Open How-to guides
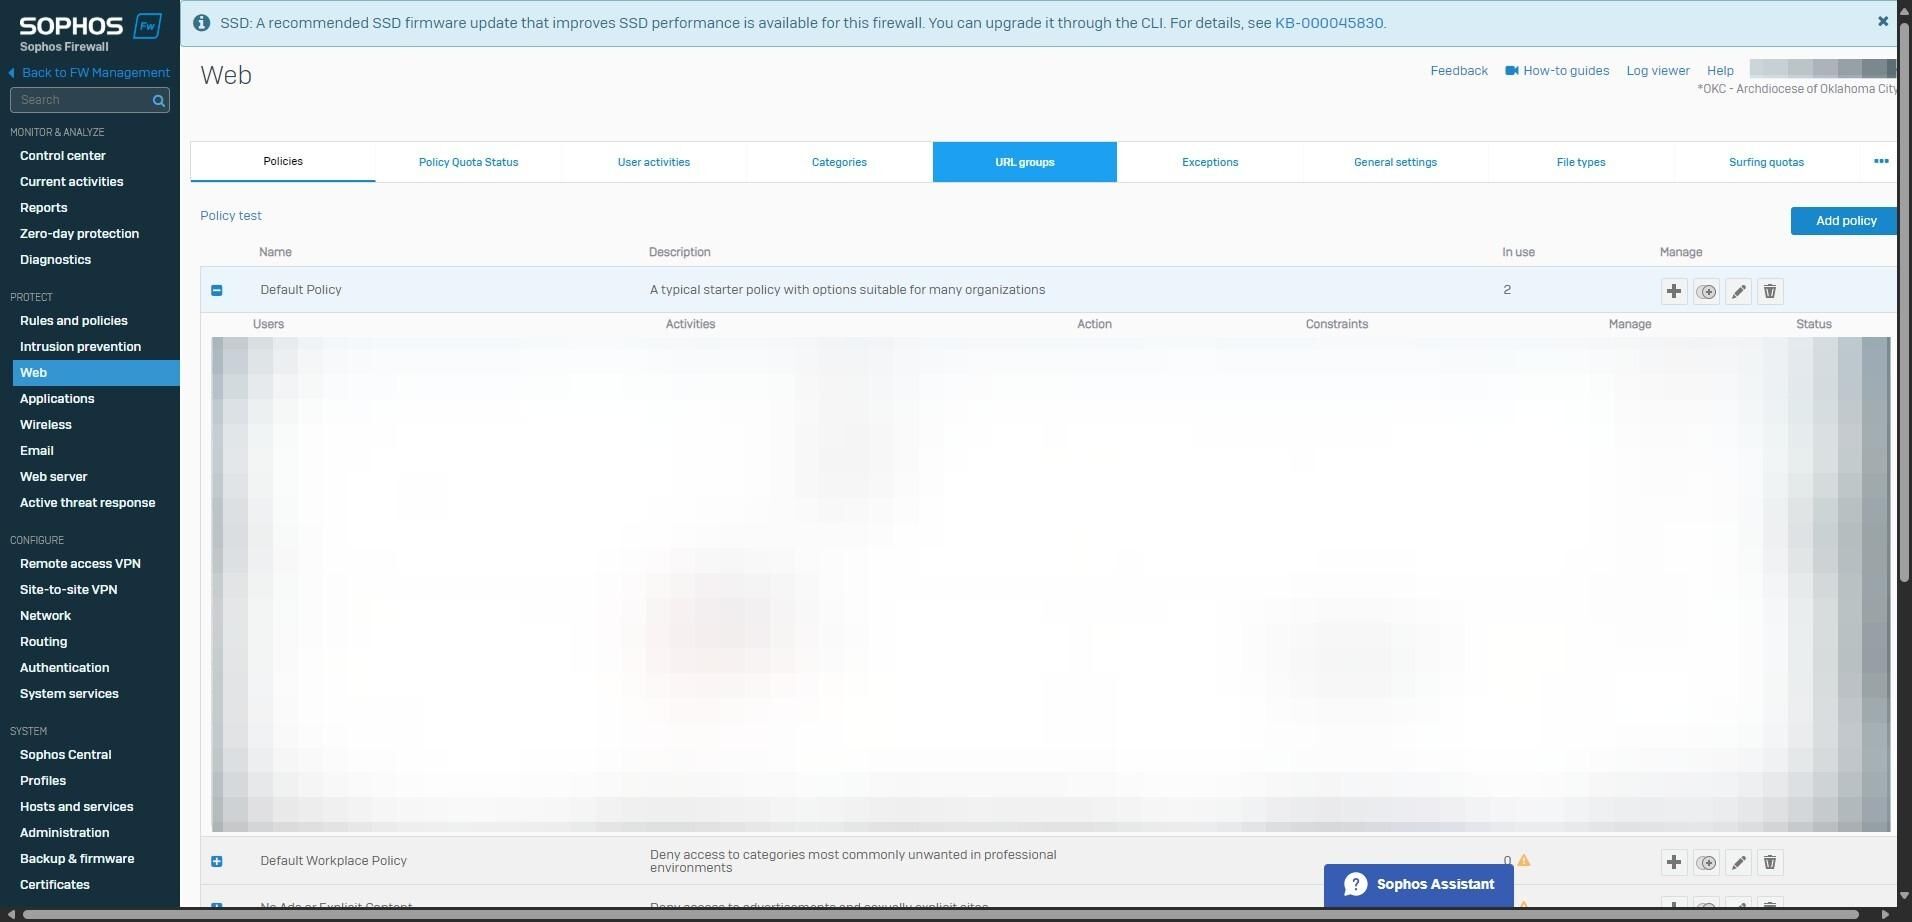 [x=1558, y=71]
